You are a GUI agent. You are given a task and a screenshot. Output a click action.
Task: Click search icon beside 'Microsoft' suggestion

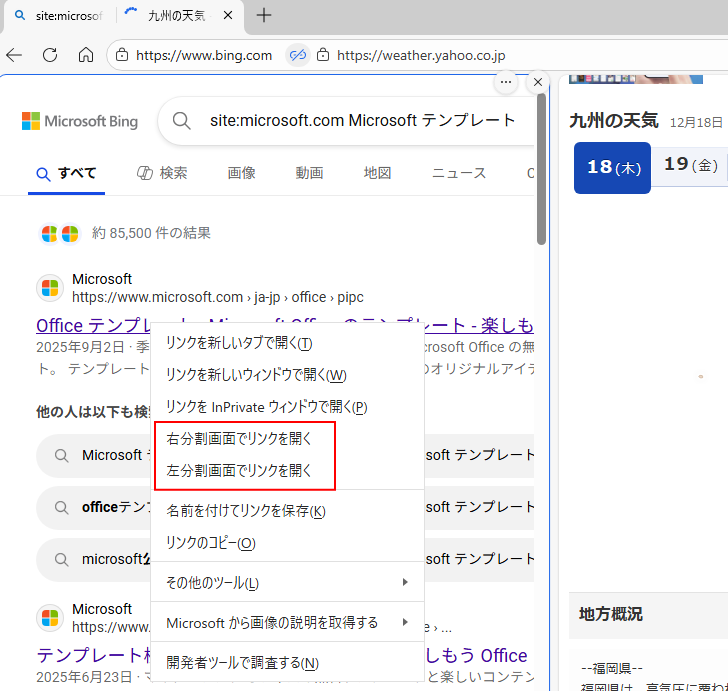pyautogui.click(x=61, y=456)
